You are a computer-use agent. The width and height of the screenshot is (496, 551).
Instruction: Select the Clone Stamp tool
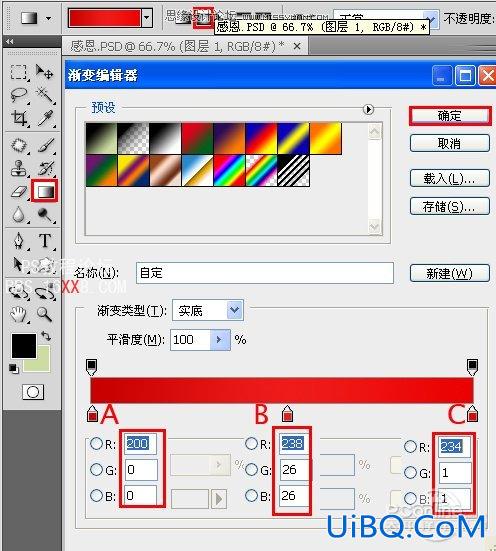[x=19, y=168]
